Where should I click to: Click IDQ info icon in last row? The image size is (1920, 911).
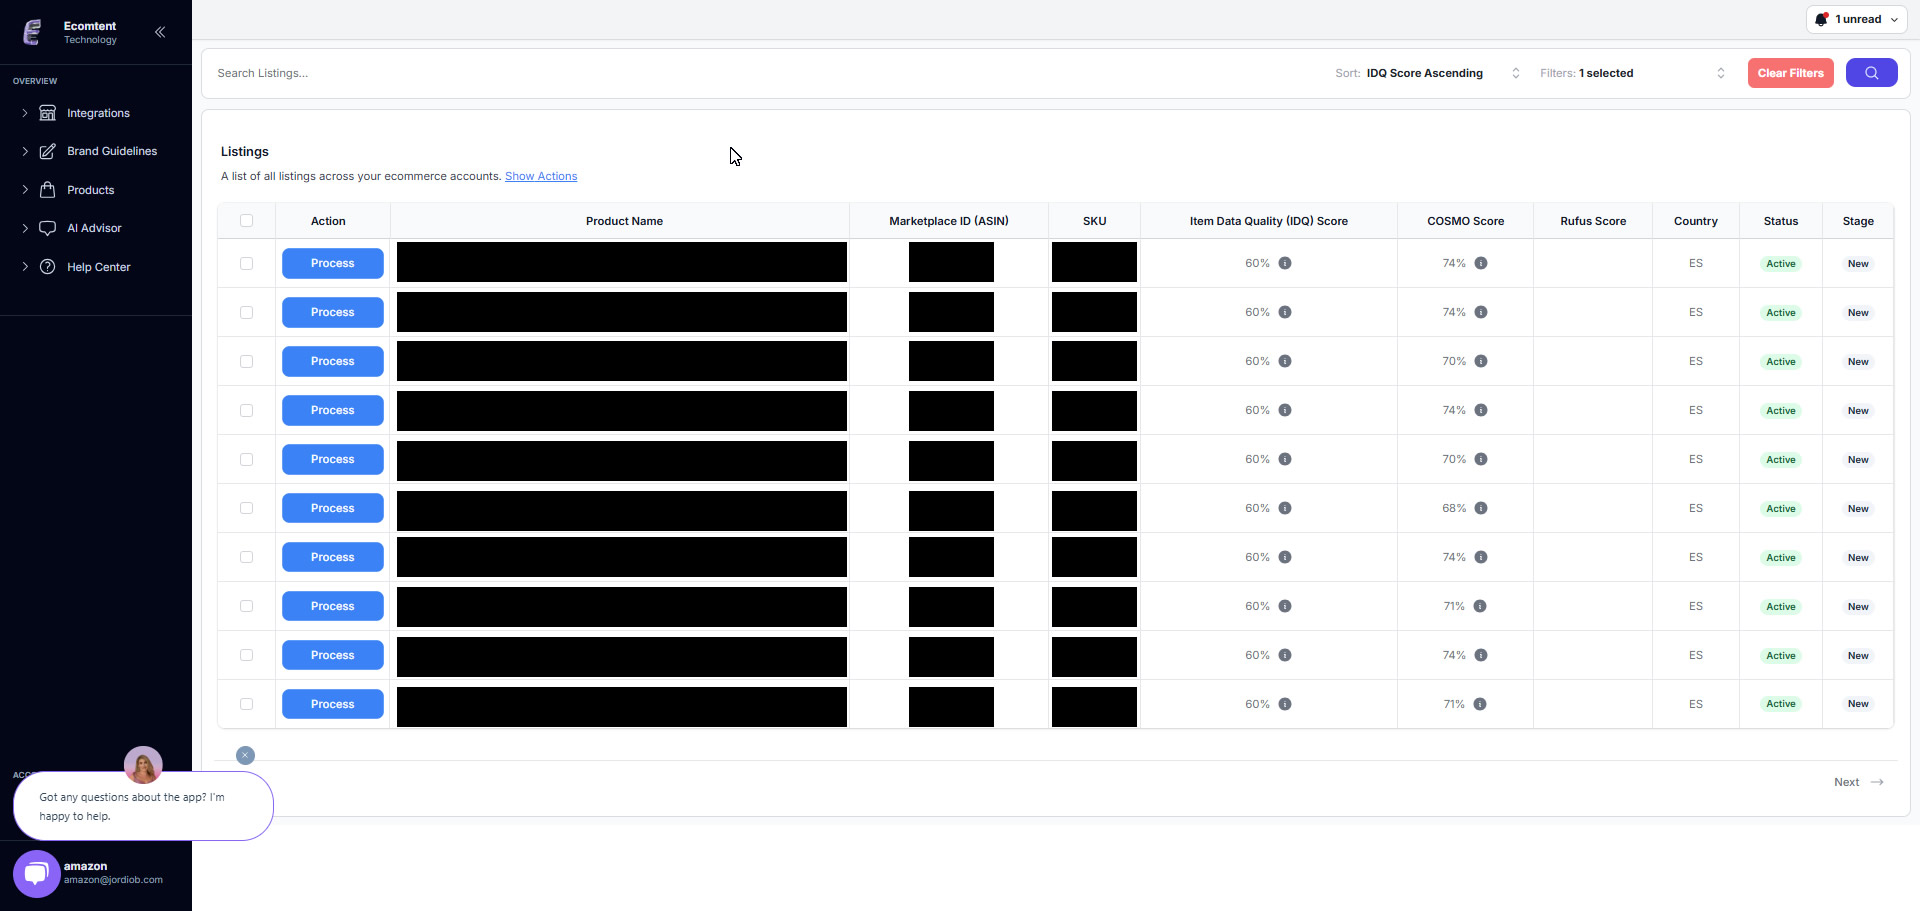(x=1285, y=704)
